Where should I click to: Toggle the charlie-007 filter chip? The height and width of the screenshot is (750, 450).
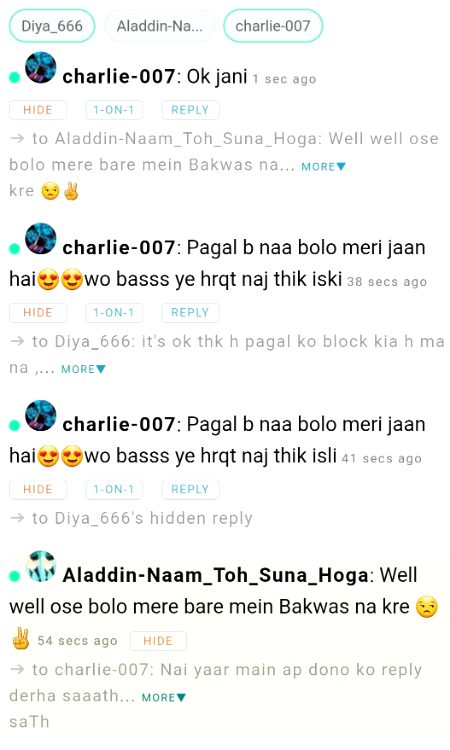pyautogui.click(x=273, y=26)
